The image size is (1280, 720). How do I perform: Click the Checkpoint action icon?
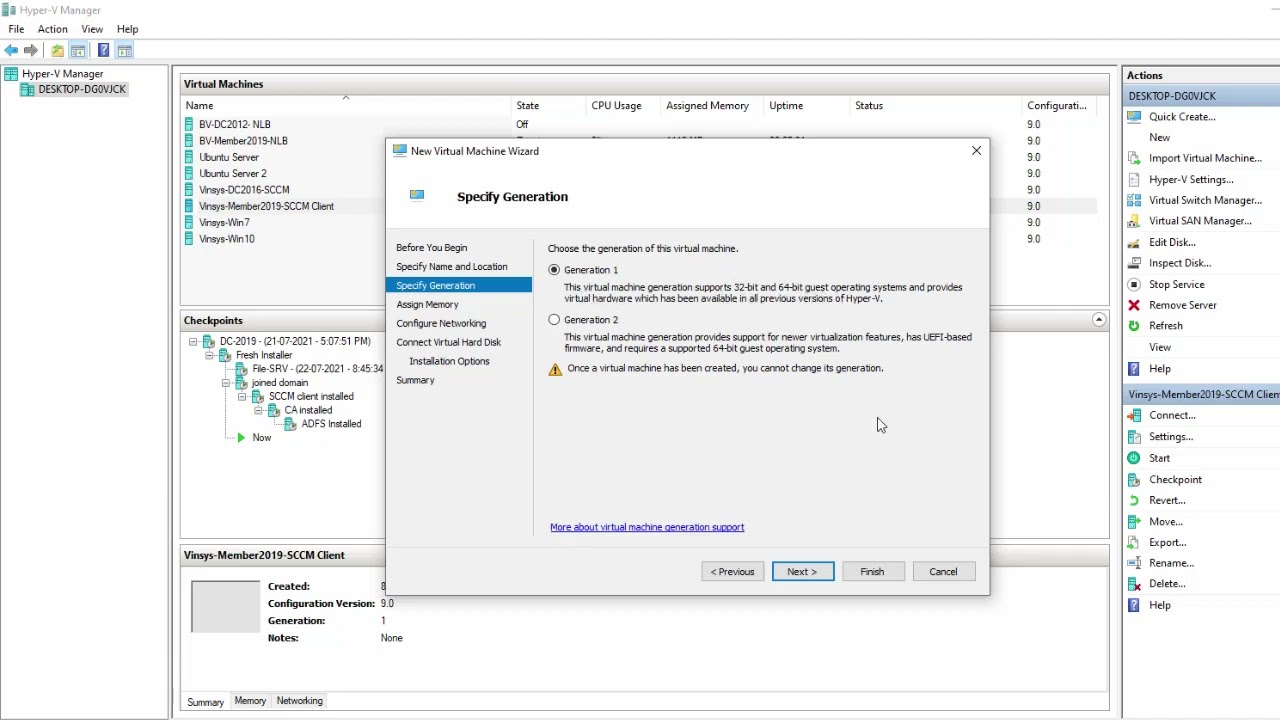pyautogui.click(x=1134, y=479)
